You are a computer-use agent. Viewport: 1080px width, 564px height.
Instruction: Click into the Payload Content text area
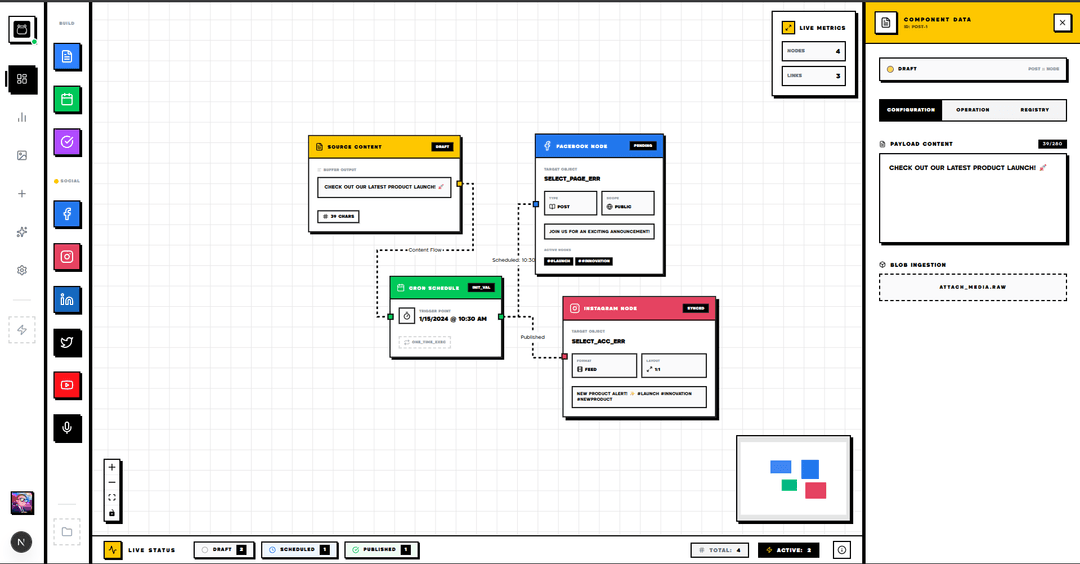(x=973, y=198)
